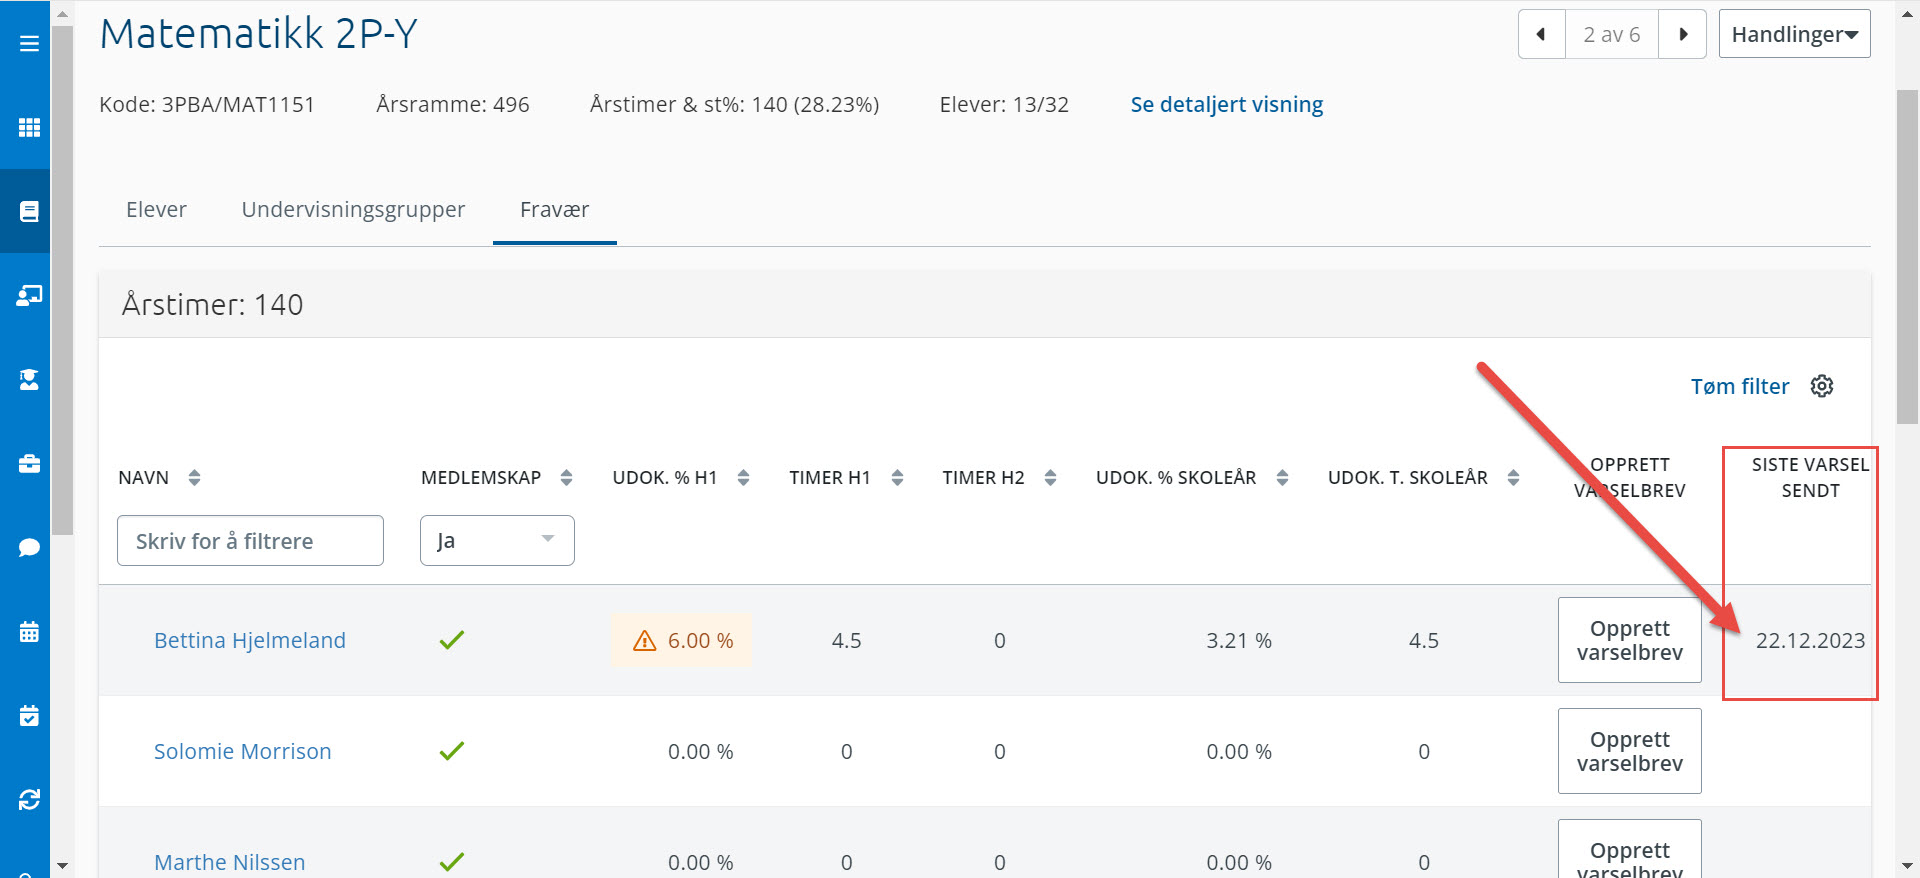Open the graduate student icon in sidebar
This screenshot has height=878, width=1920.
(x=29, y=379)
